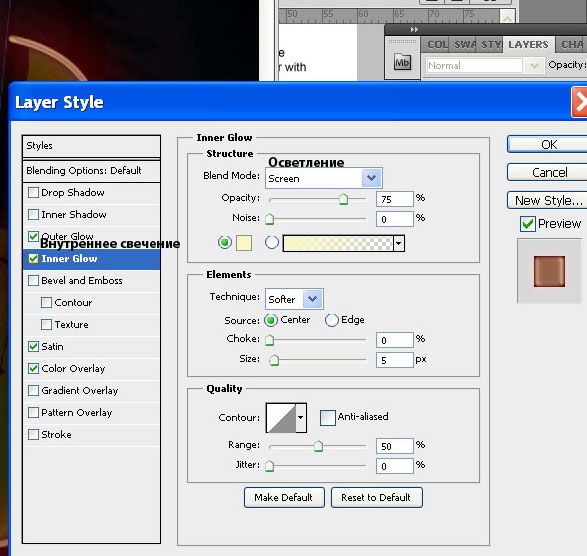Enable the Bevel and Emboss checkbox
Viewport: 587px width, 556px height.
[x=33, y=280]
